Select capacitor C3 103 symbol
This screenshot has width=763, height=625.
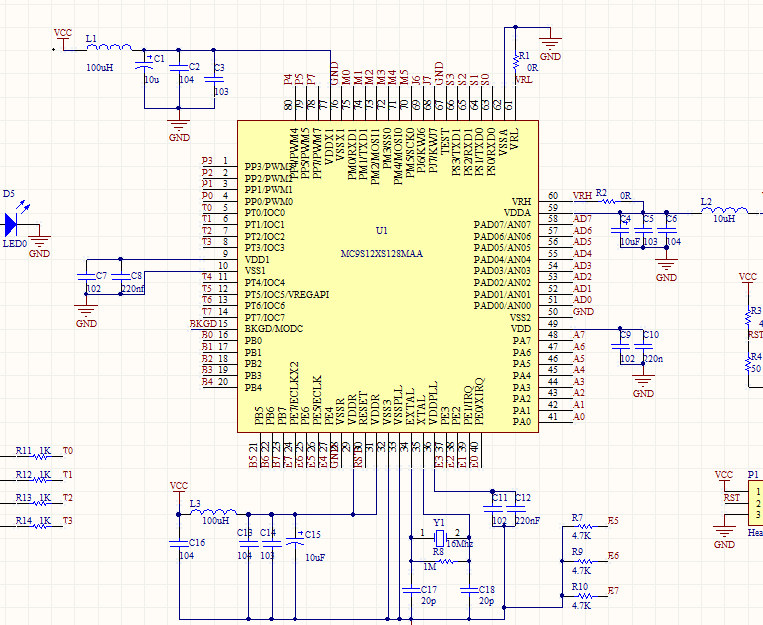click(214, 79)
